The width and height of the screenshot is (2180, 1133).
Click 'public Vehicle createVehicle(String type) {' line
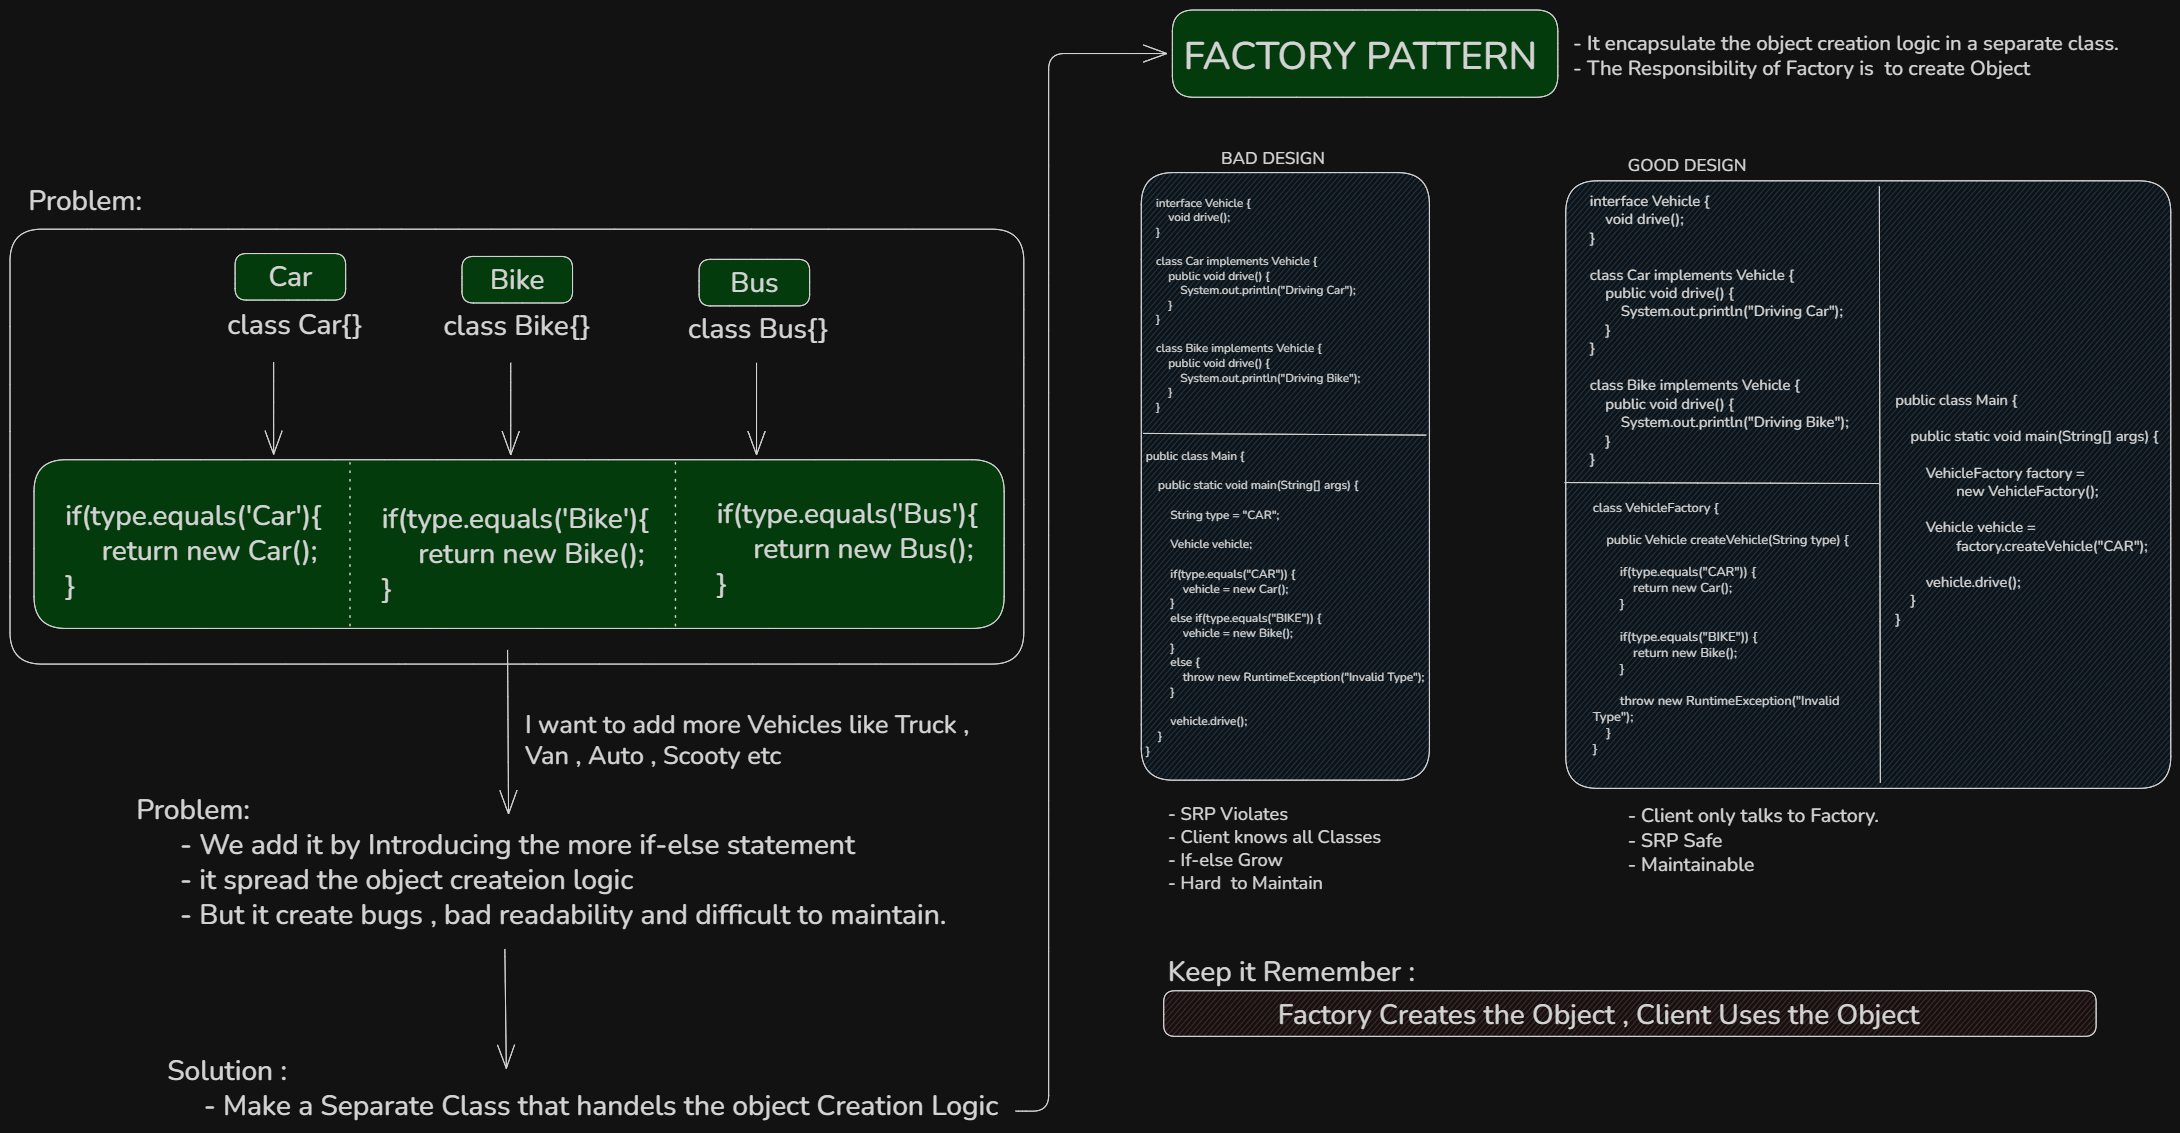pyautogui.click(x=1727, y=540)
